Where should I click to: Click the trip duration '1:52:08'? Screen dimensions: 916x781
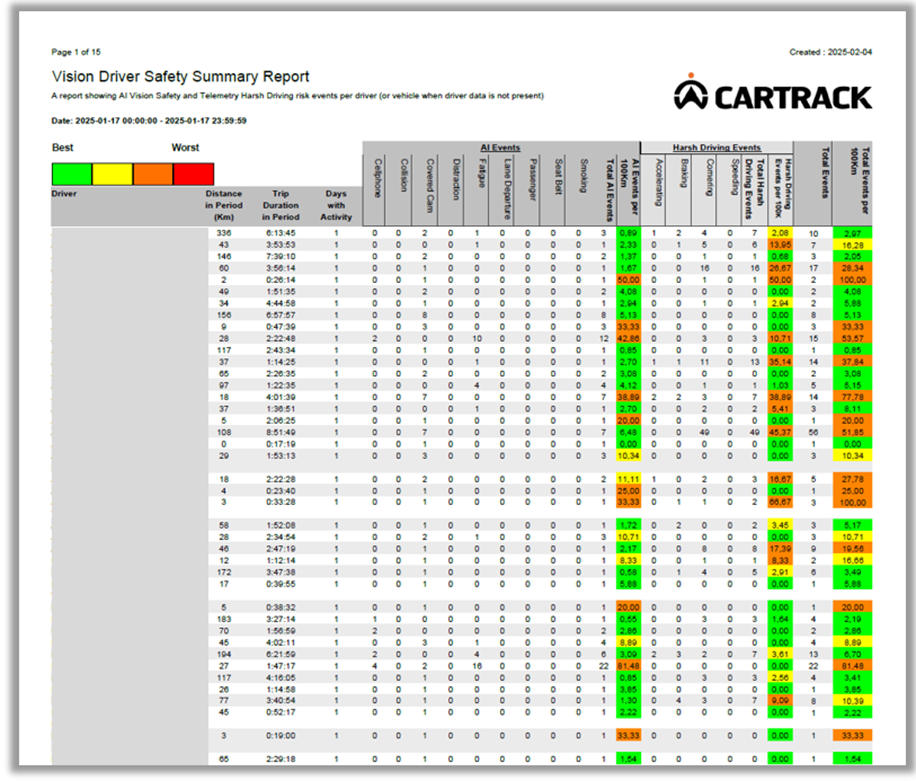click(x=280, y=525)
